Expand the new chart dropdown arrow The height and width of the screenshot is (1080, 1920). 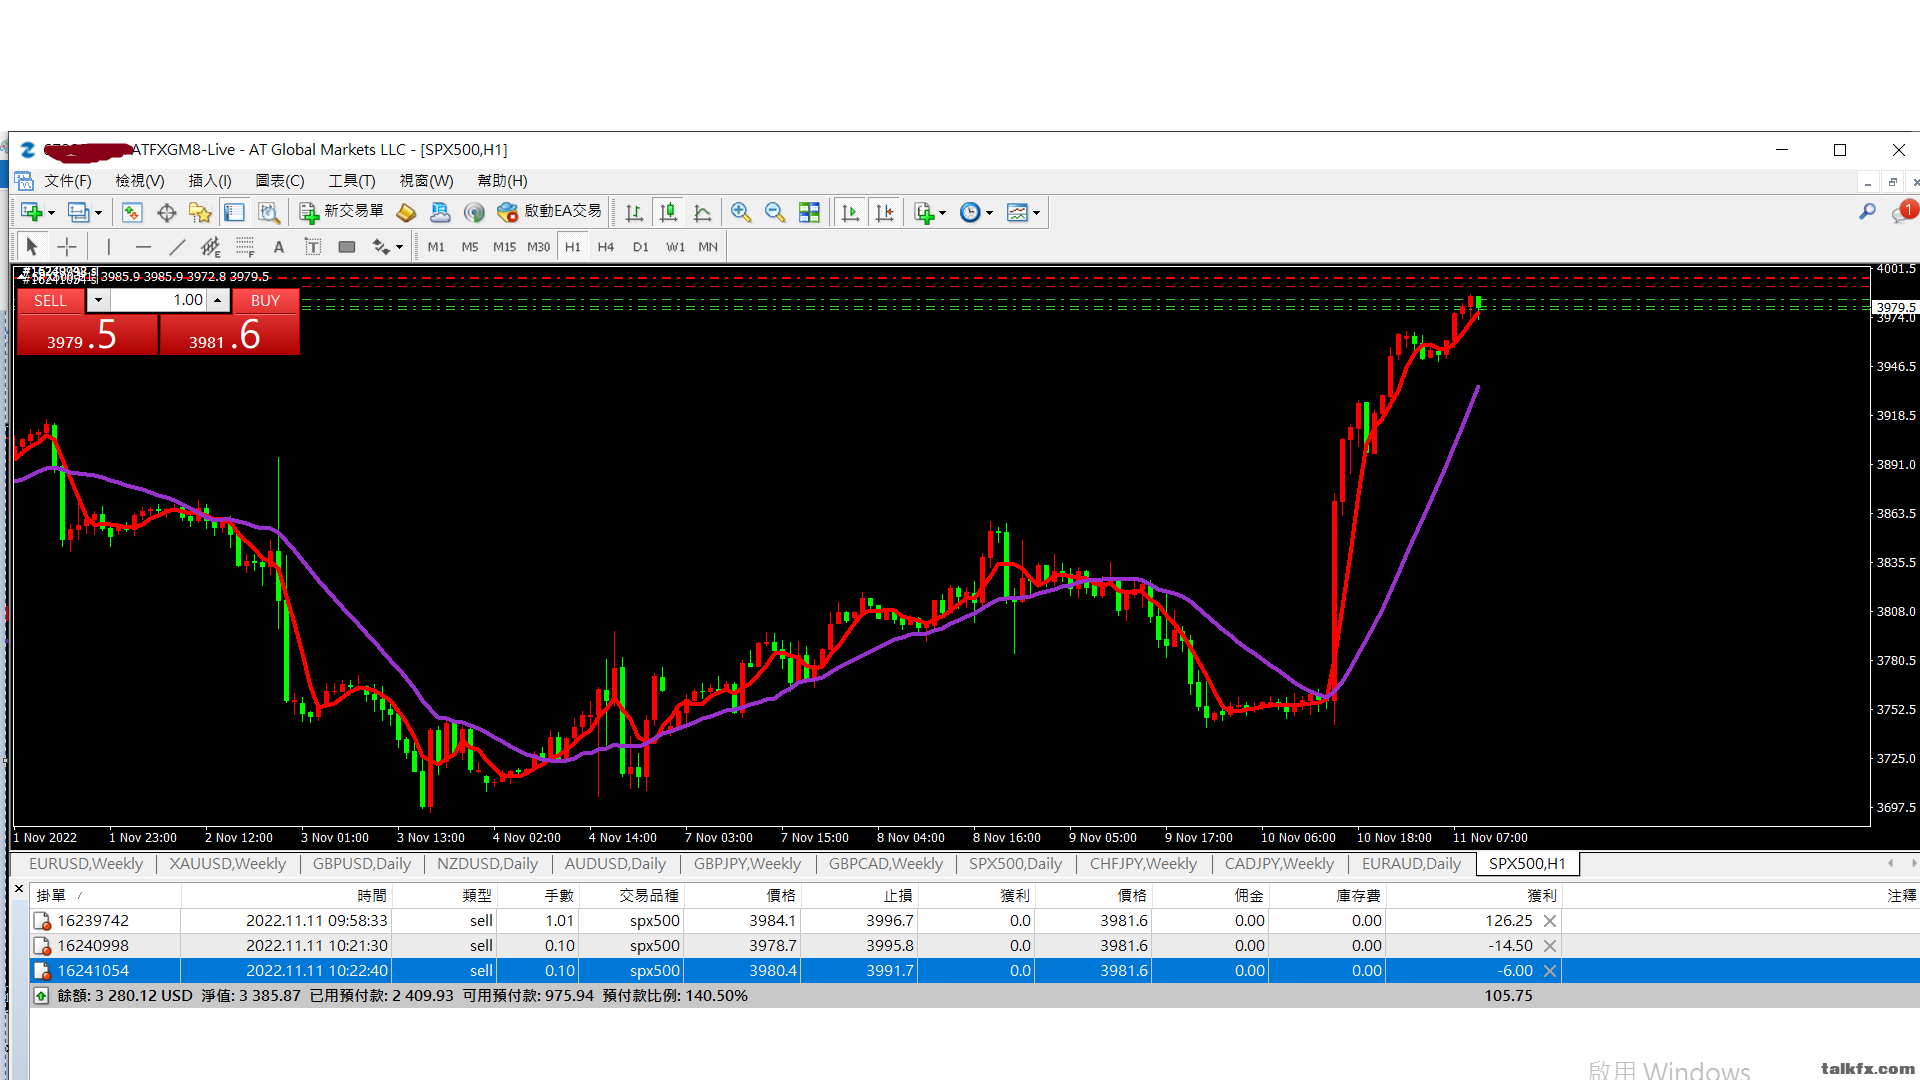click(51, 213)
